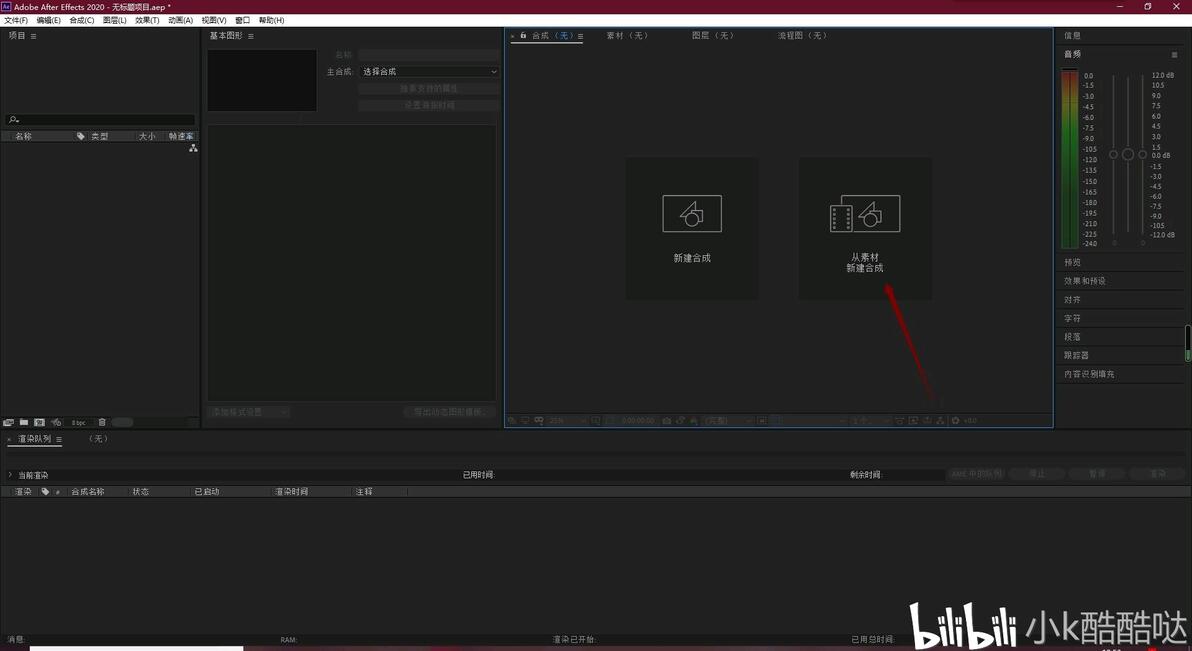Expand the 对齐 panel

pos(1073,300)
